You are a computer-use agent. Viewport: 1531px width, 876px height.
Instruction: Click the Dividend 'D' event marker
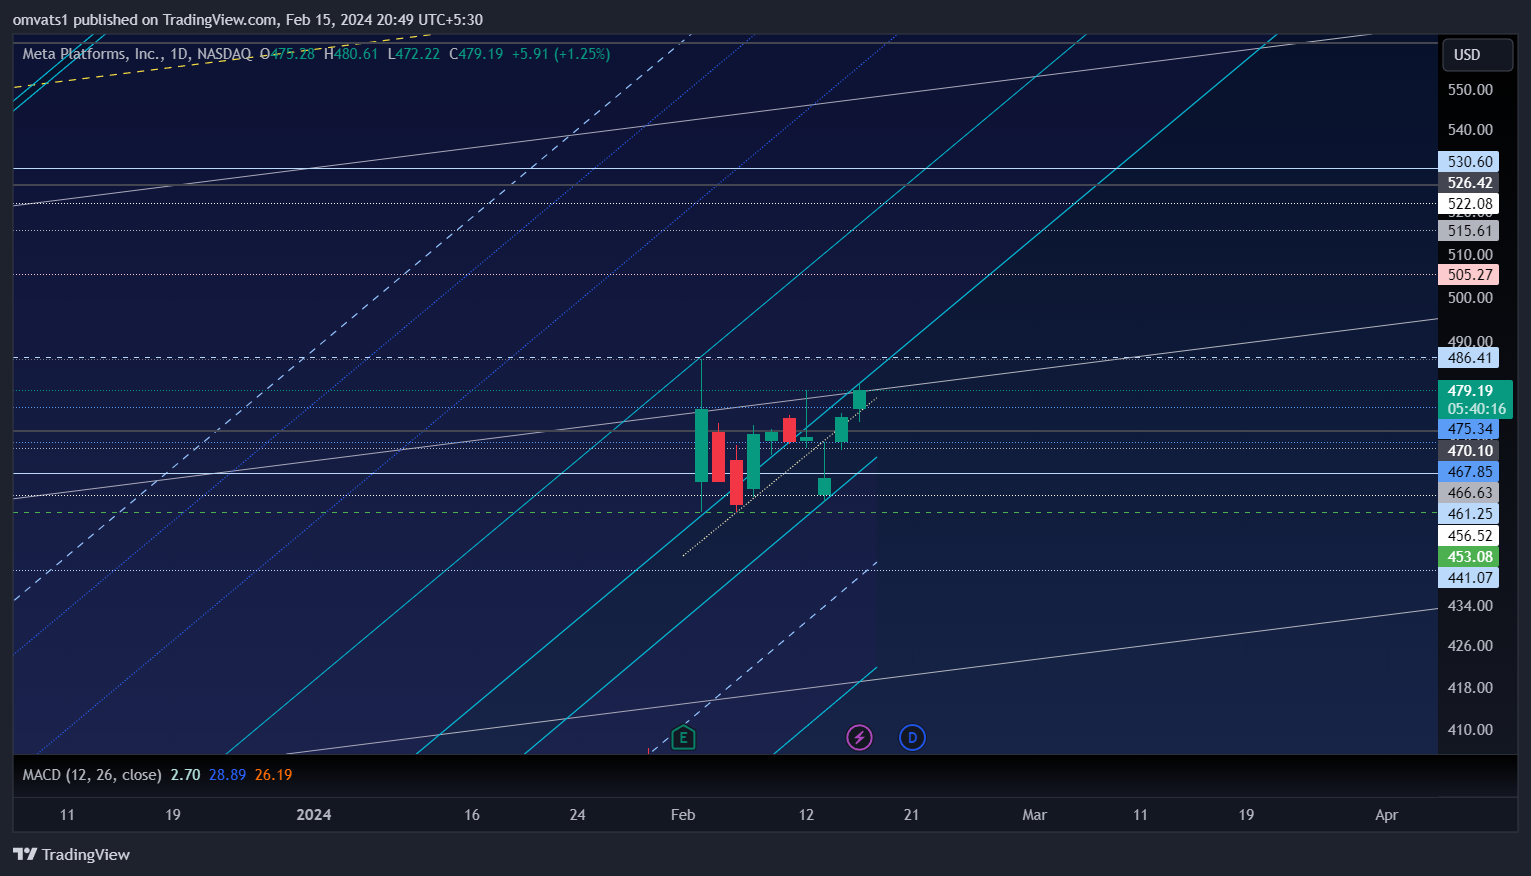[912, 738]
